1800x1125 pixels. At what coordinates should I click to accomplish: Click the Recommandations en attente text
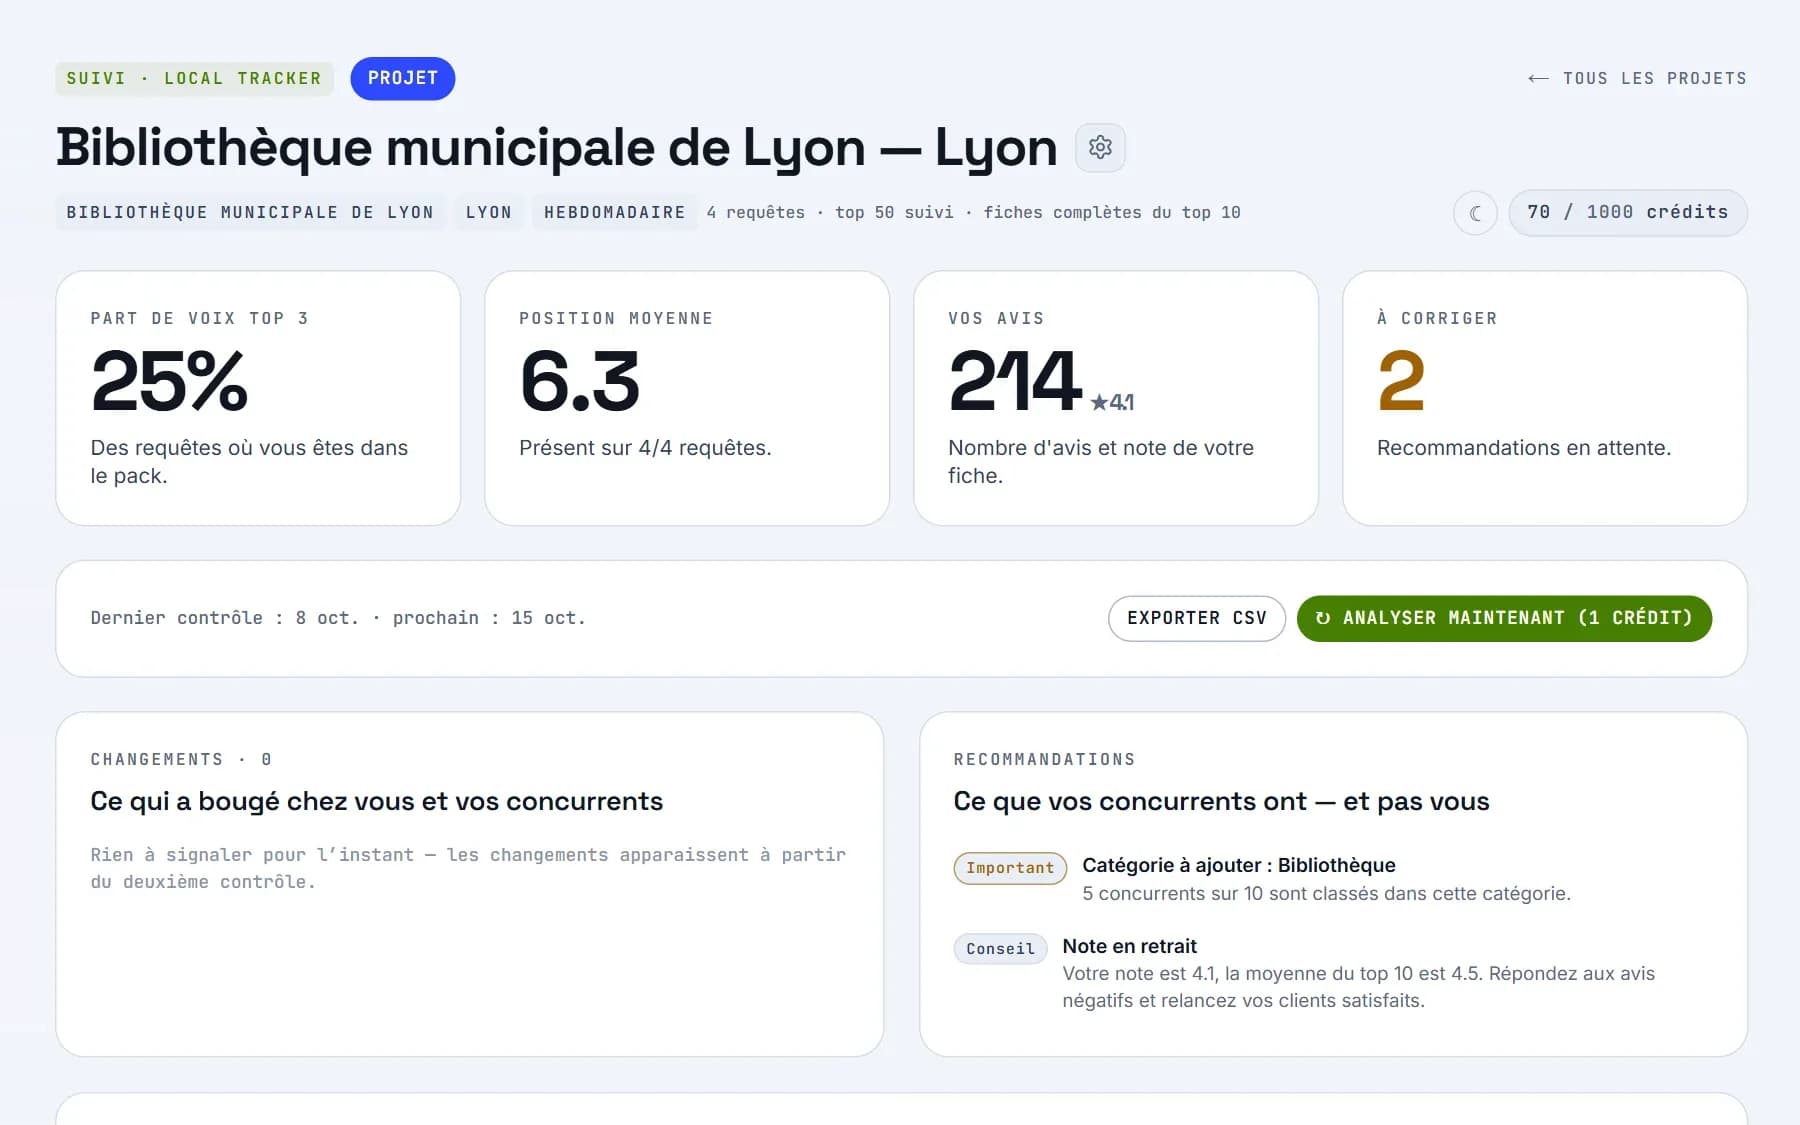pos(1524,448)
